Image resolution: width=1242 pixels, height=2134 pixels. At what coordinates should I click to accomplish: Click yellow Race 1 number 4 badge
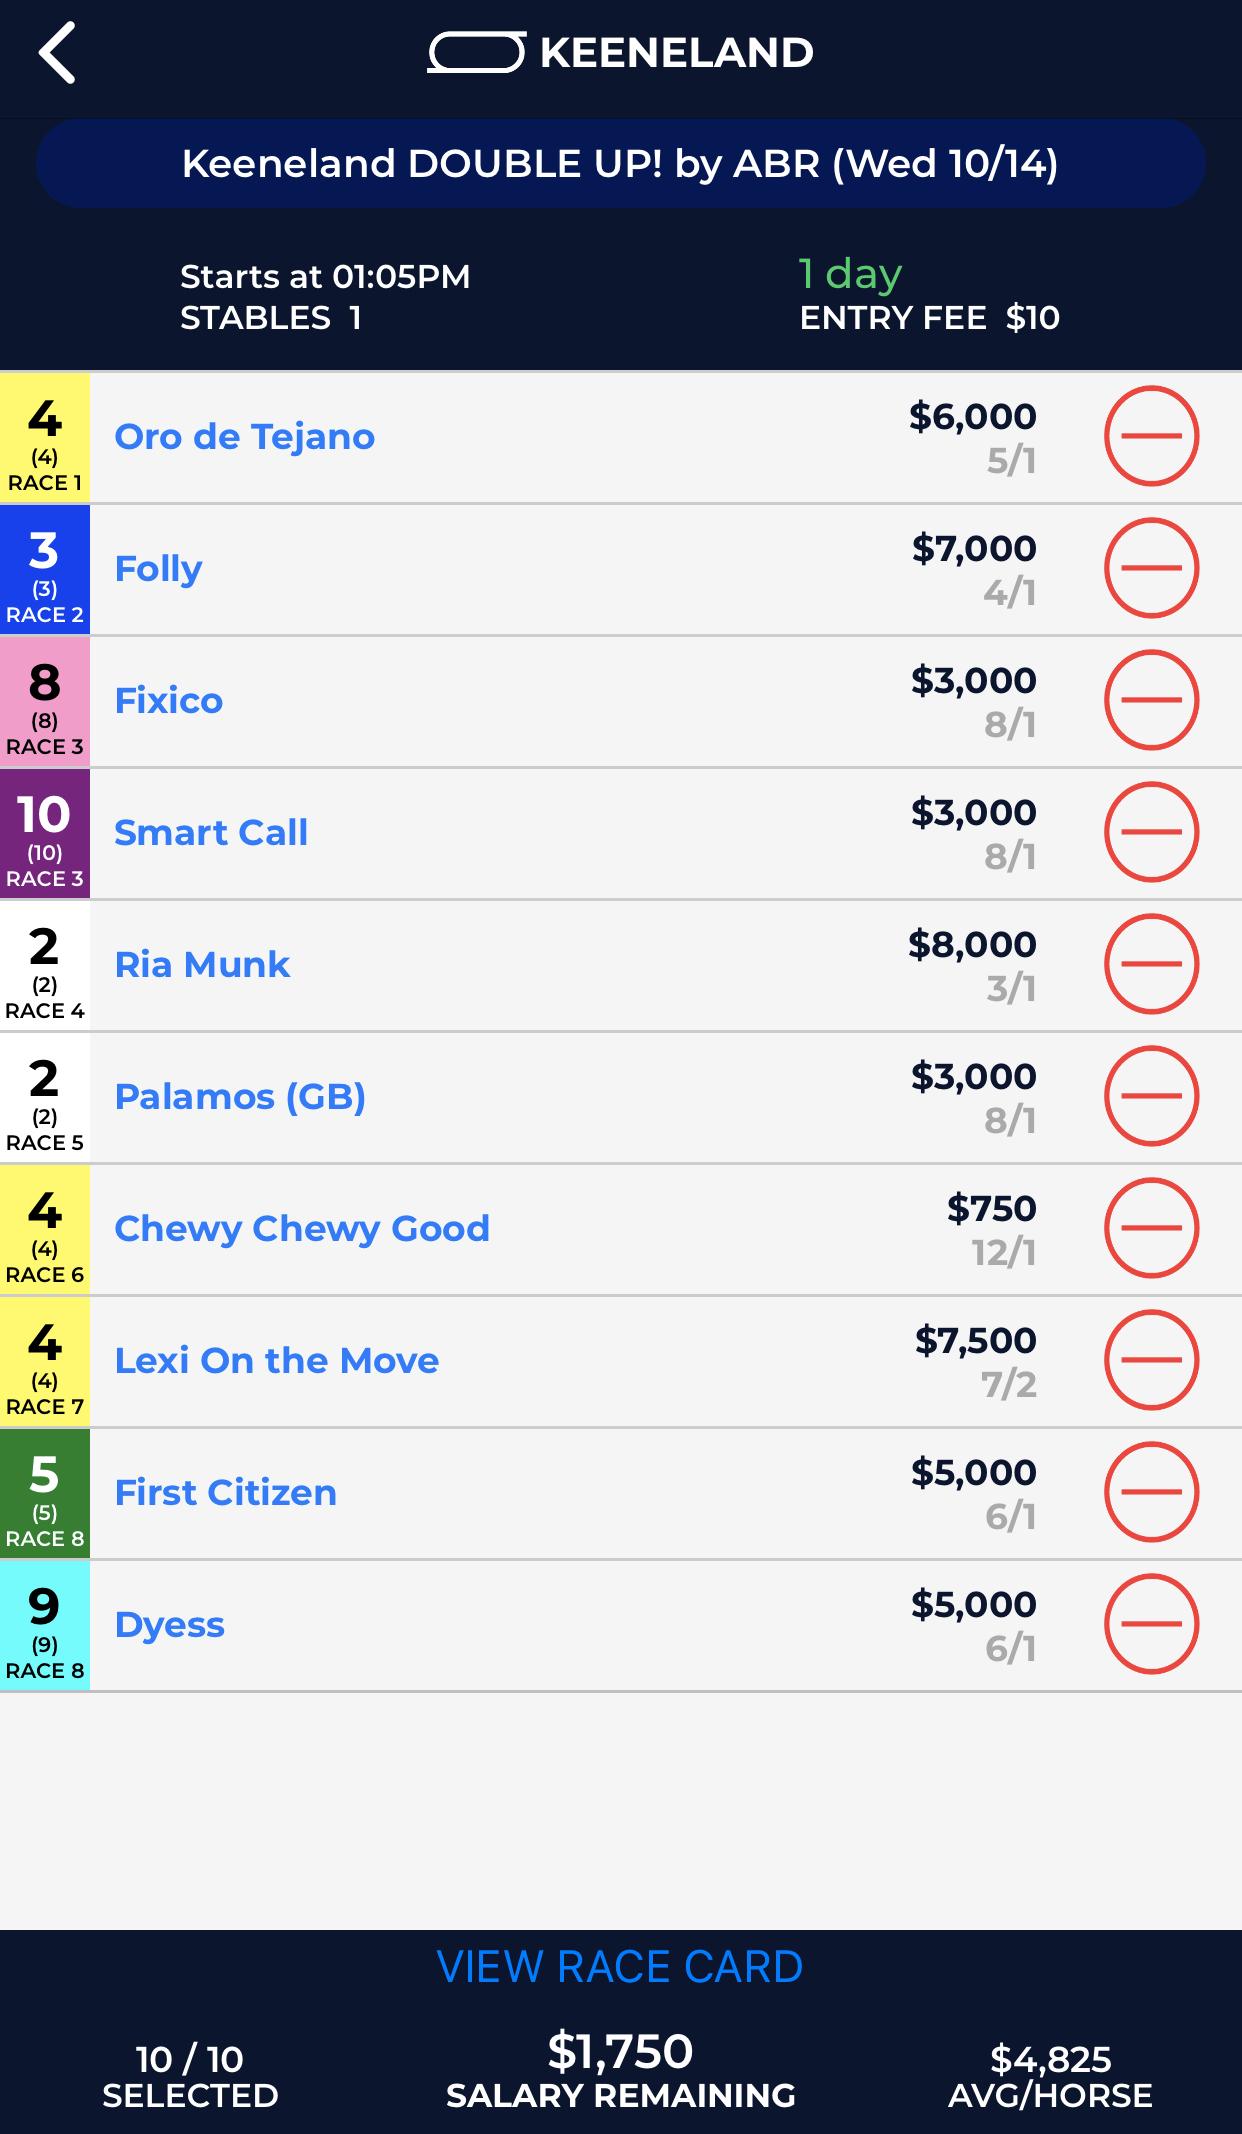tap(45, 437)
